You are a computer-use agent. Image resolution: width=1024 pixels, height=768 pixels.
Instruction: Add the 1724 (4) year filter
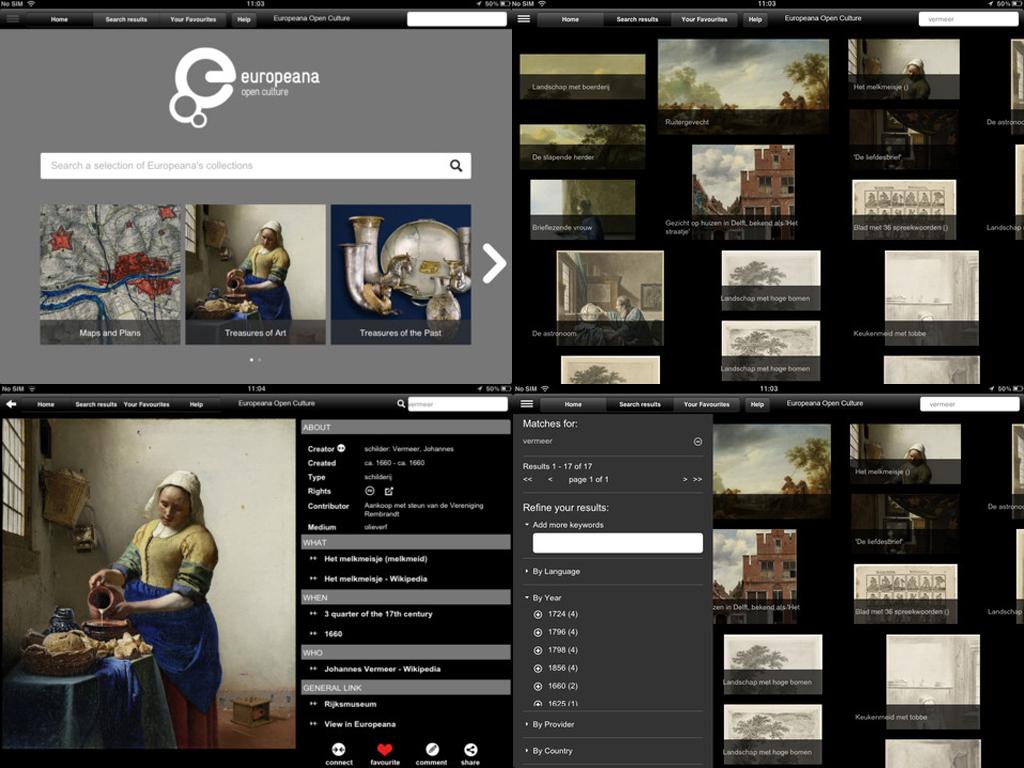click(537, 615)
